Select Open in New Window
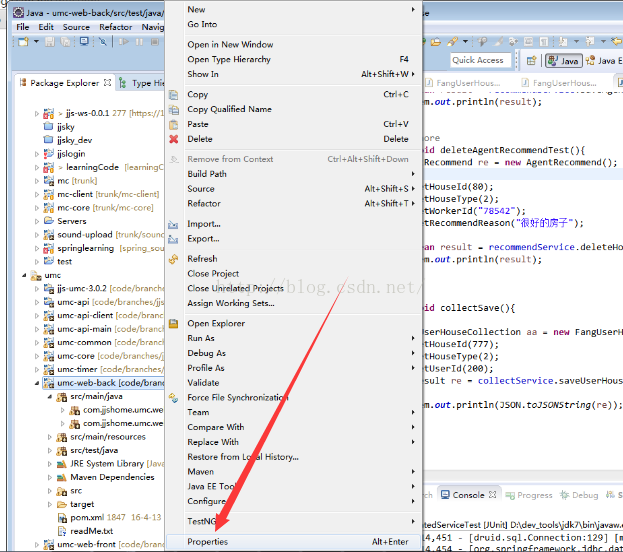This screenshot has width=623, height=552. coord(293,45)
